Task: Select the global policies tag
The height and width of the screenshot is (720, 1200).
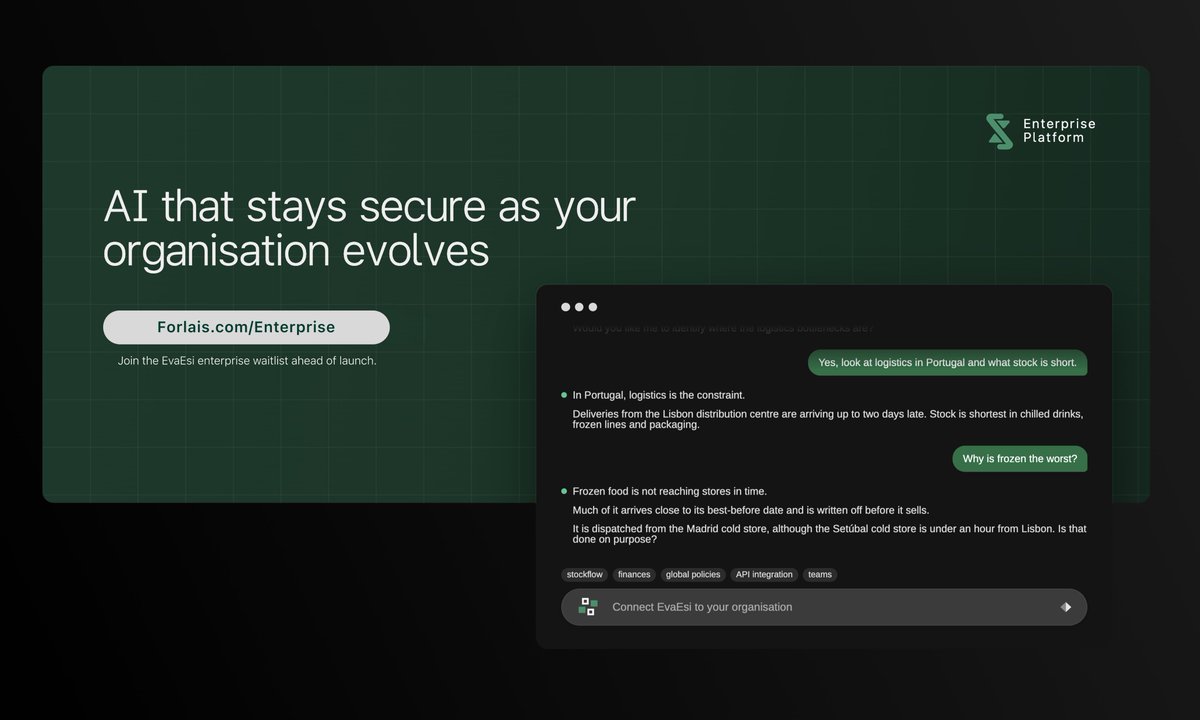Action: pos(693,575)
